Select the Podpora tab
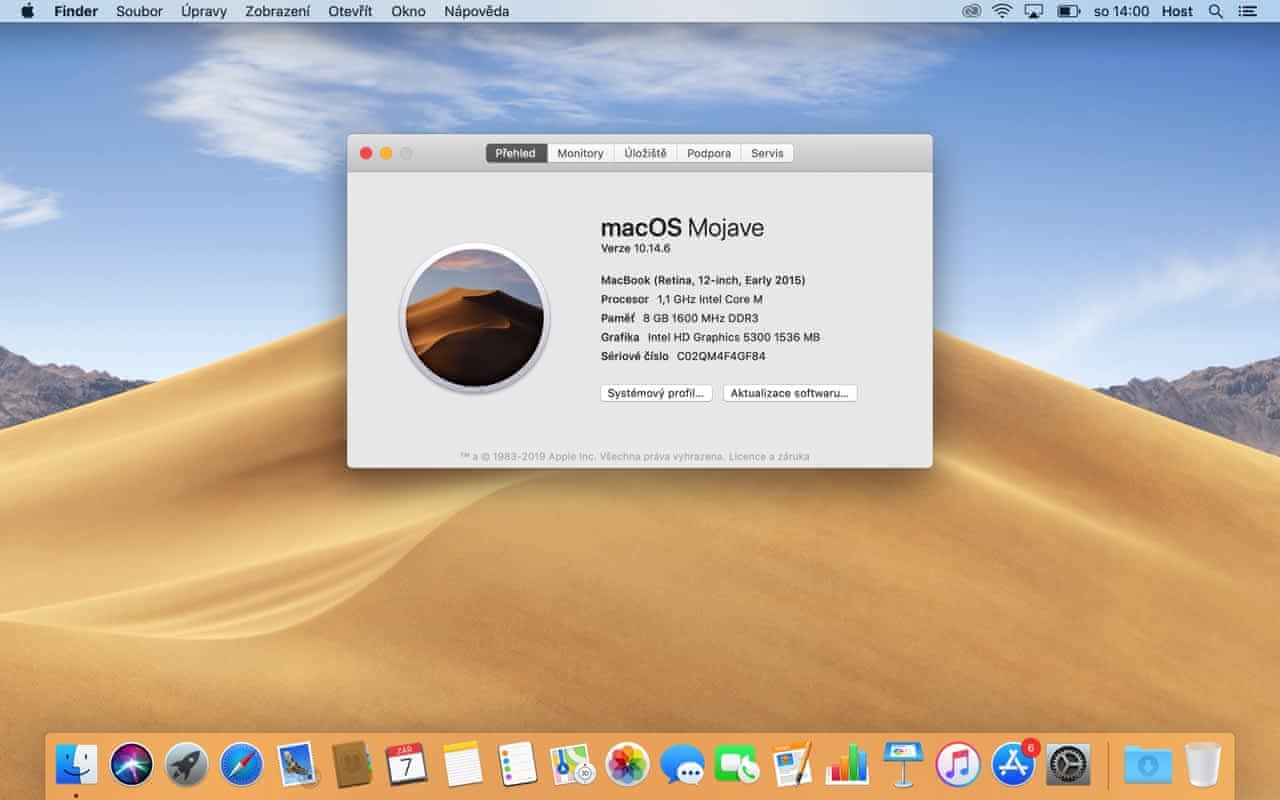The height and width of the screenshot is (800, 1280). pyautogui.click(x=709, y=153)
